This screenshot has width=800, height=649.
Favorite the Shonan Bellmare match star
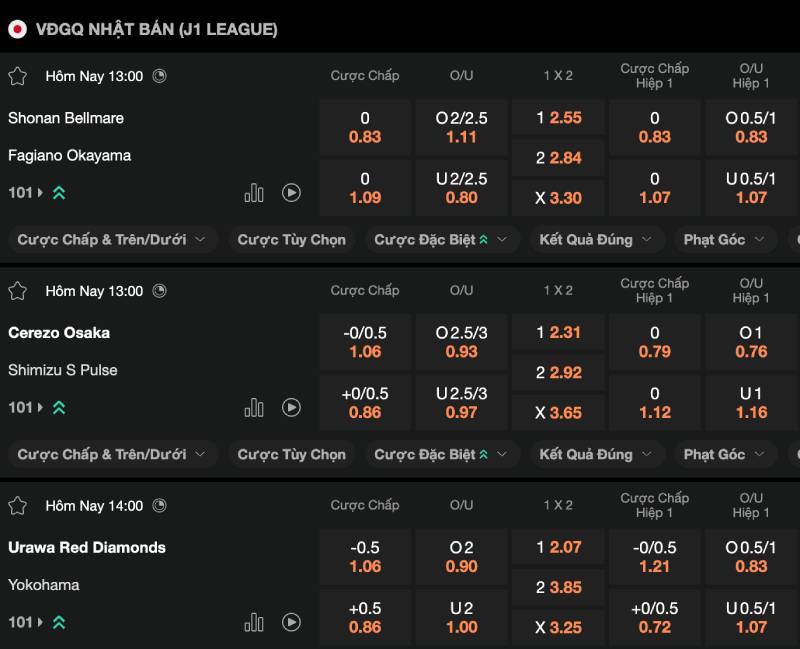17,76
